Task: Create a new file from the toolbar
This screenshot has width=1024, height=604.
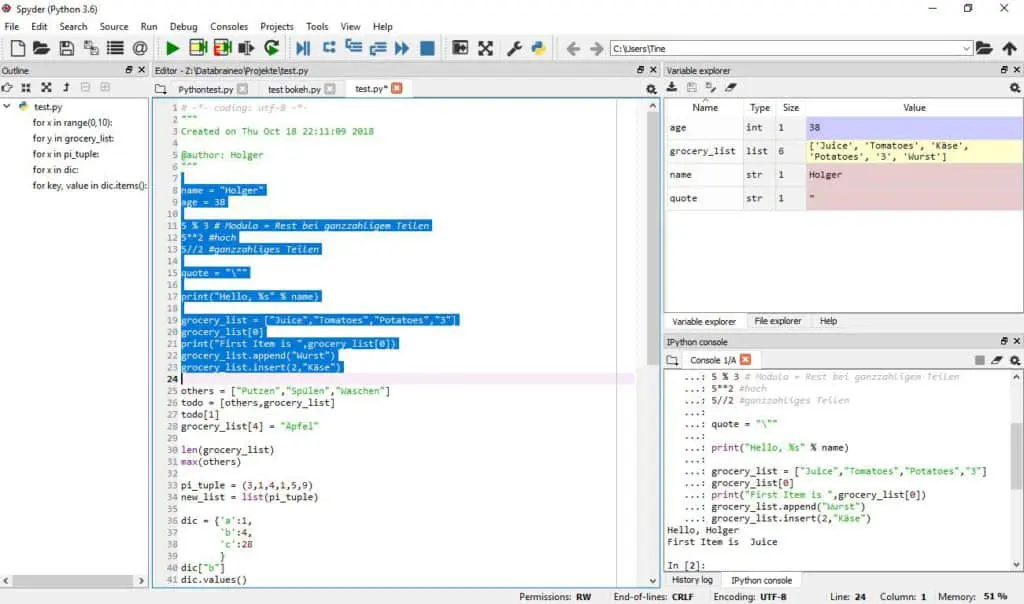Action: 18,48
